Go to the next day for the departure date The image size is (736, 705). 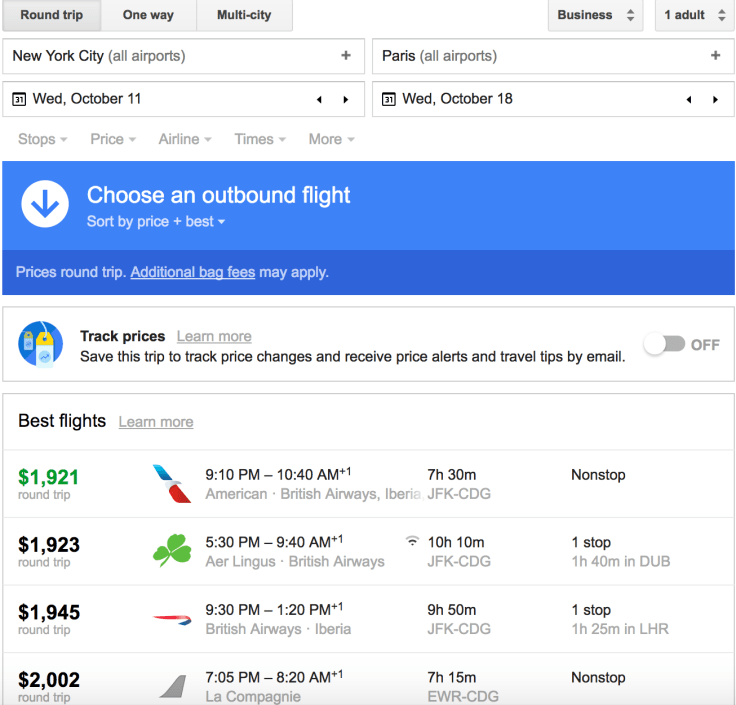tap(346, 99)
